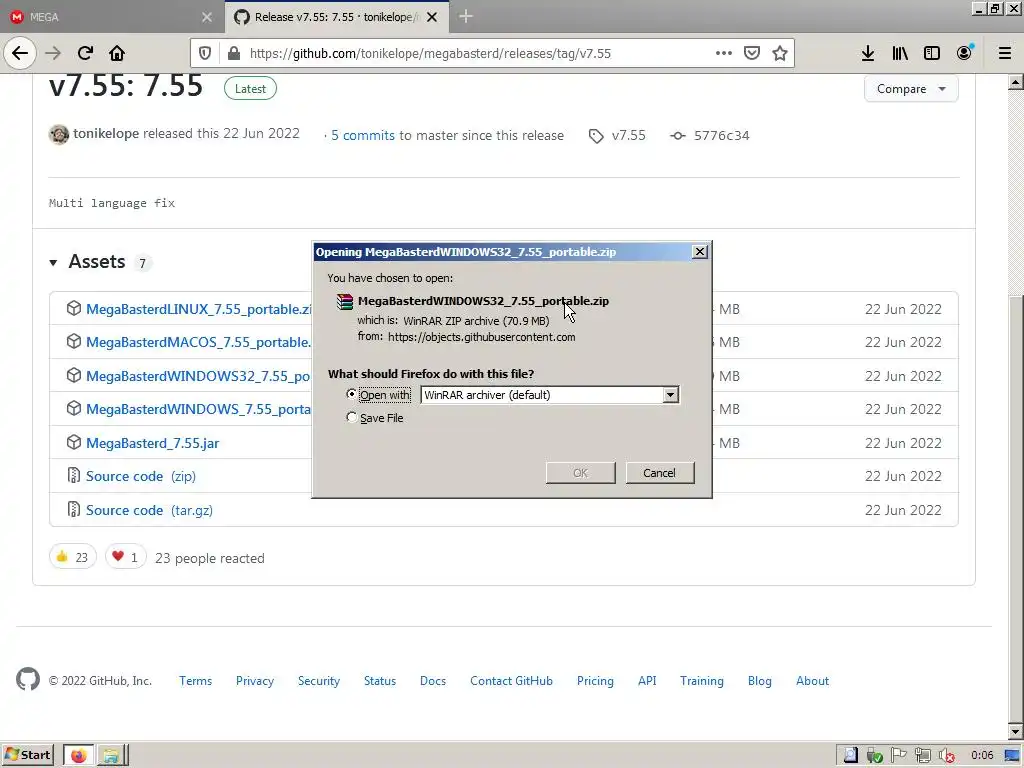
Task: Open MegaBasterdMACOS_7.55_portable link
Action: point(199,342)
